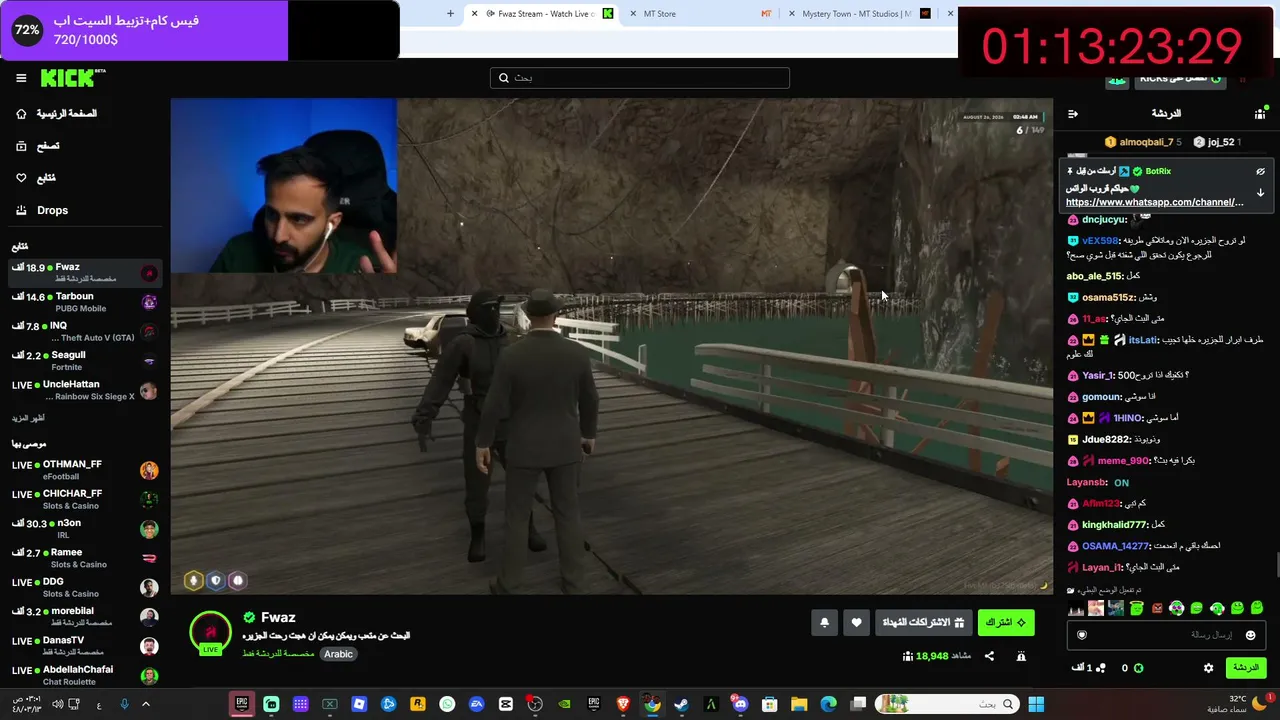Open the pinned WhatsApp channel link
This screenshot has height=720, width=1280.
tap(1155, 202)
